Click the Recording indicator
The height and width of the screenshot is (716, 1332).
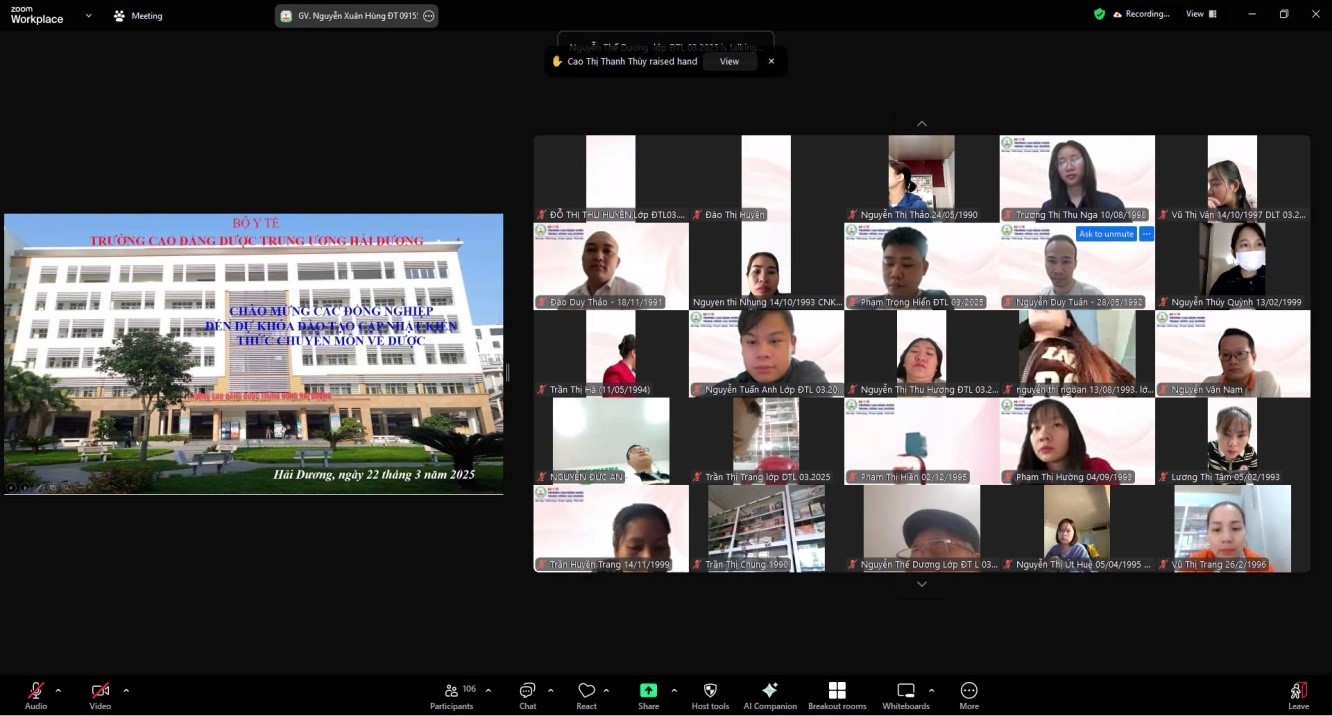1140,14
